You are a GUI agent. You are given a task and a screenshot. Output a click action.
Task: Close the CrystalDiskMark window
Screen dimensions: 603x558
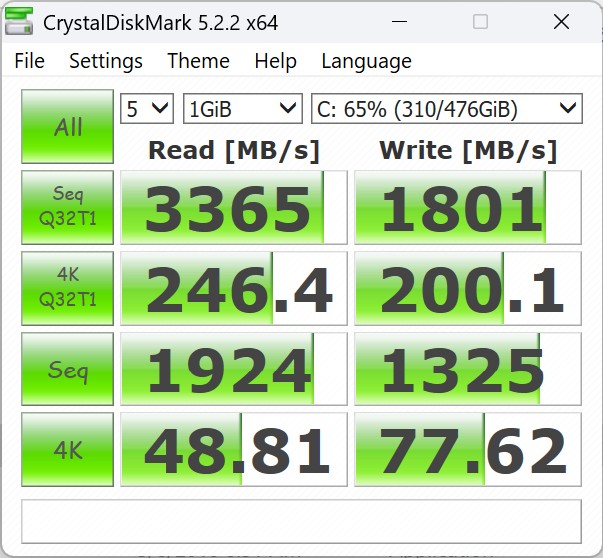[x=561, y=22]
